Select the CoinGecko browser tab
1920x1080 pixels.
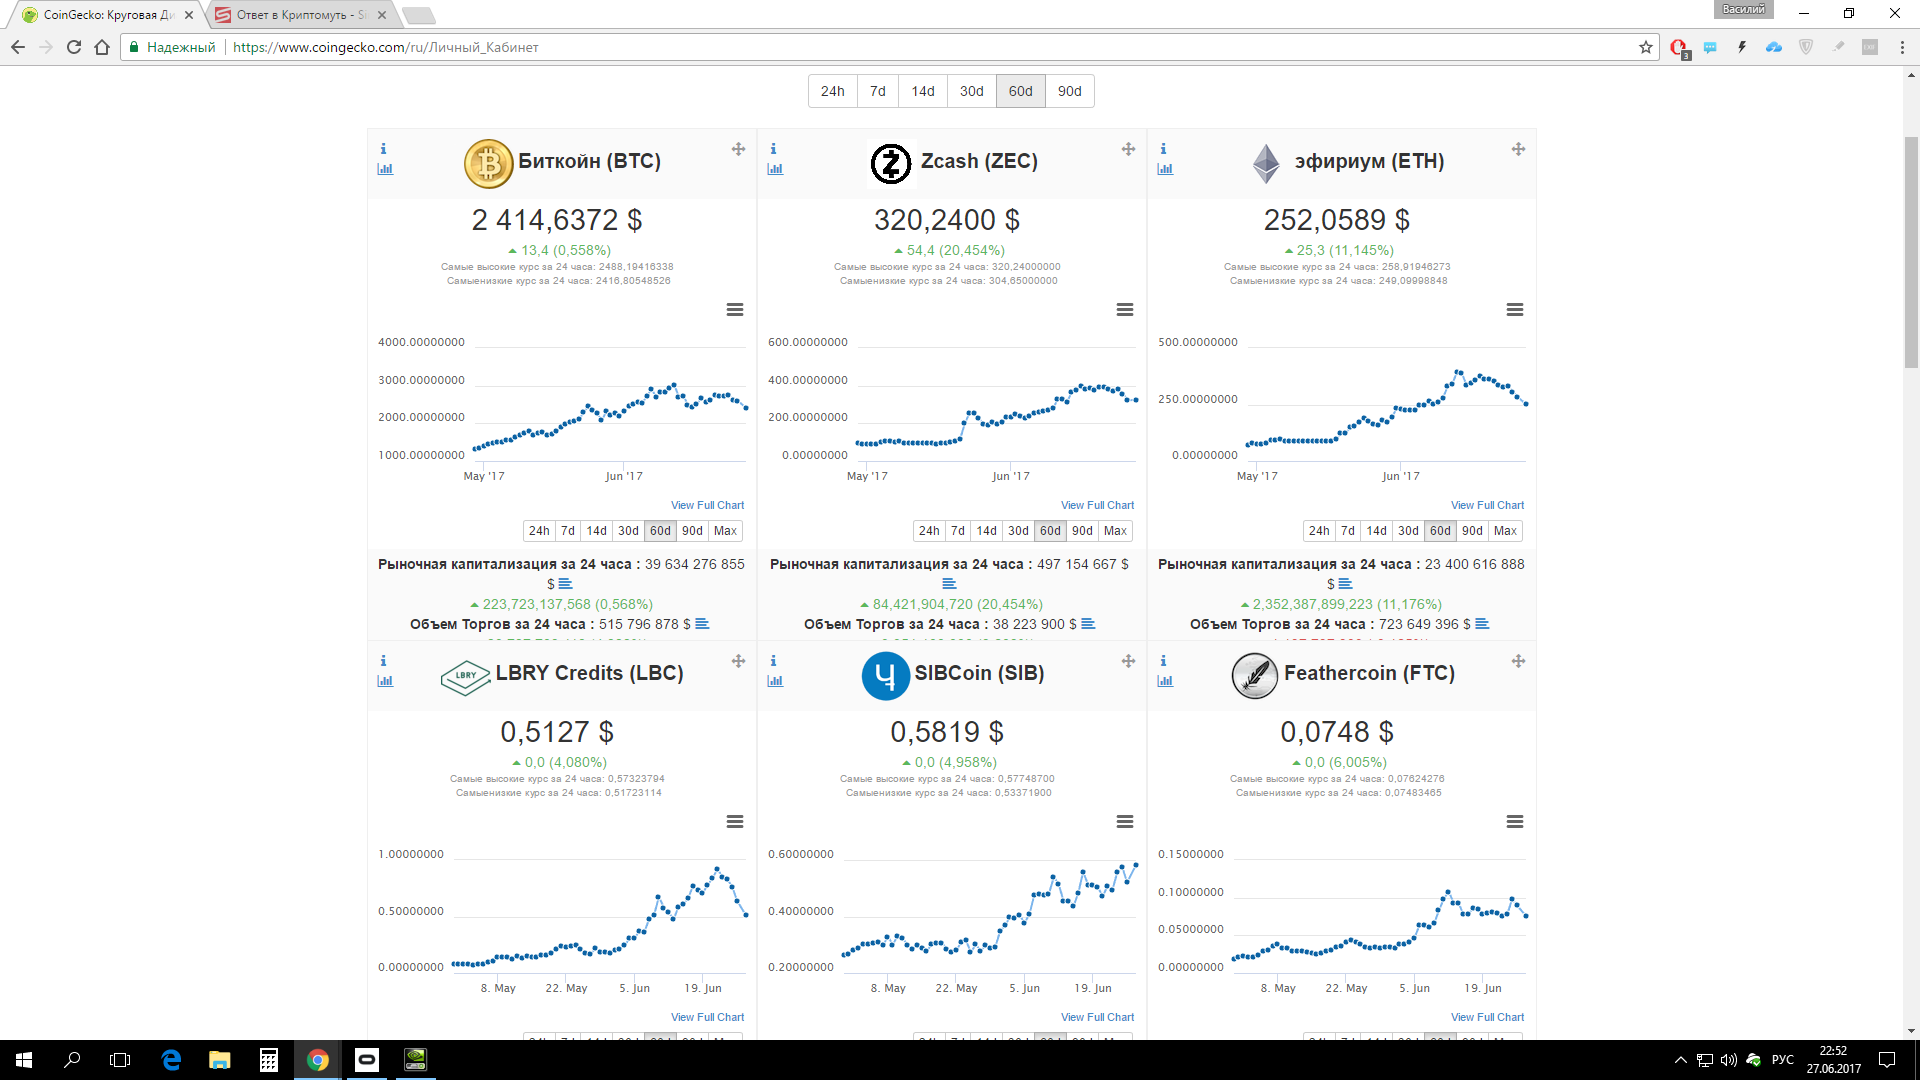point(107,15)
